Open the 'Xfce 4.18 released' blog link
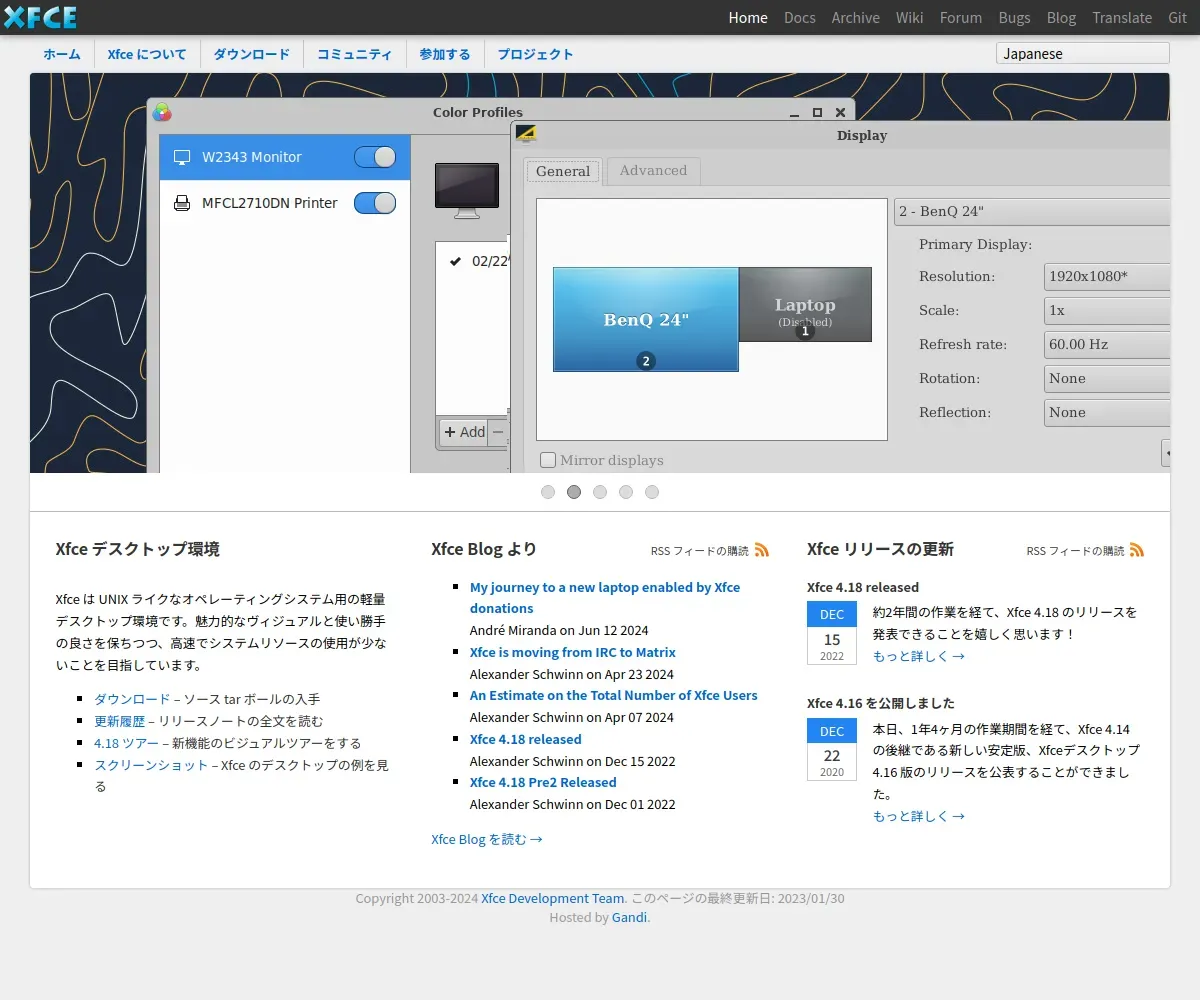The width and height of the screenshot is (1200, 1000). tap(526, 739)
